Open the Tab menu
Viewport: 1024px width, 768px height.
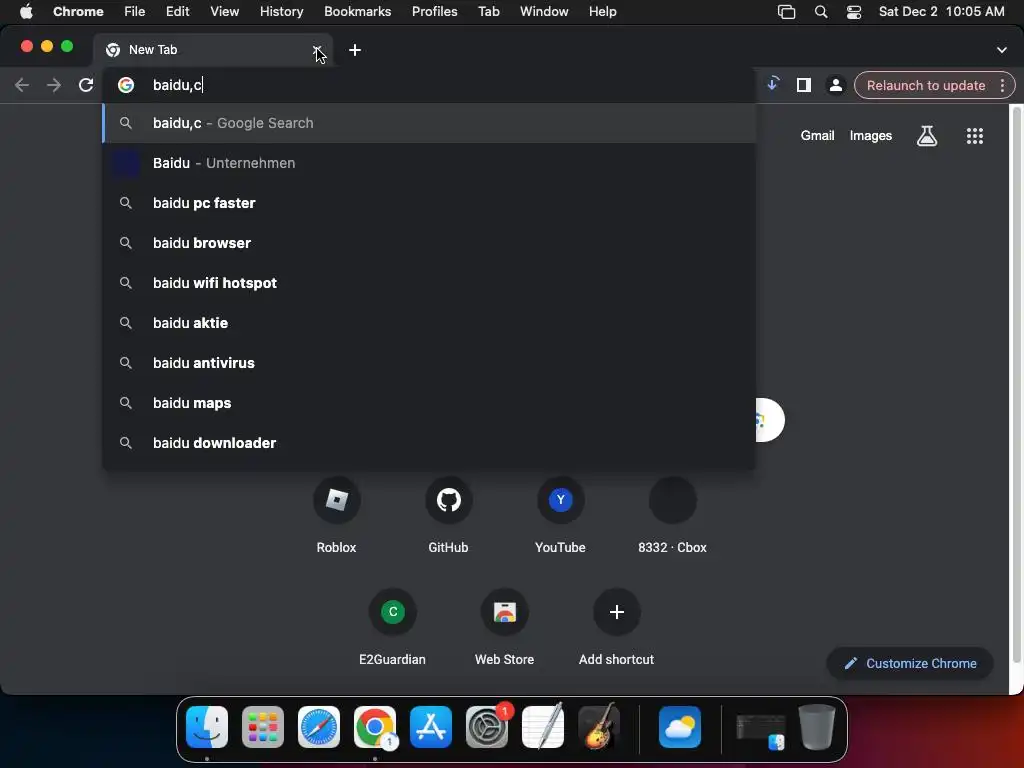tap(488, 12)
